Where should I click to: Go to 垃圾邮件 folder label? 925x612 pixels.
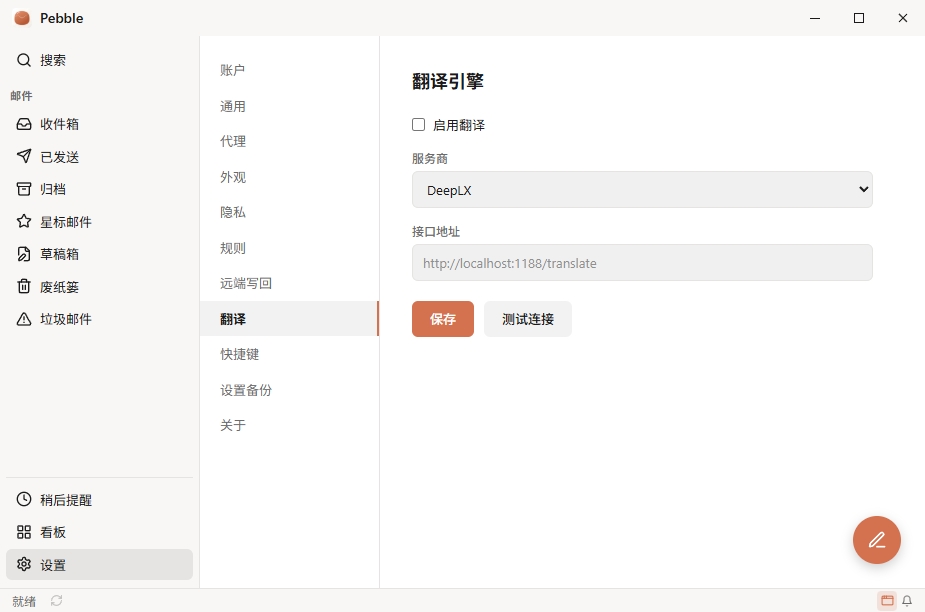click(66, 319)
